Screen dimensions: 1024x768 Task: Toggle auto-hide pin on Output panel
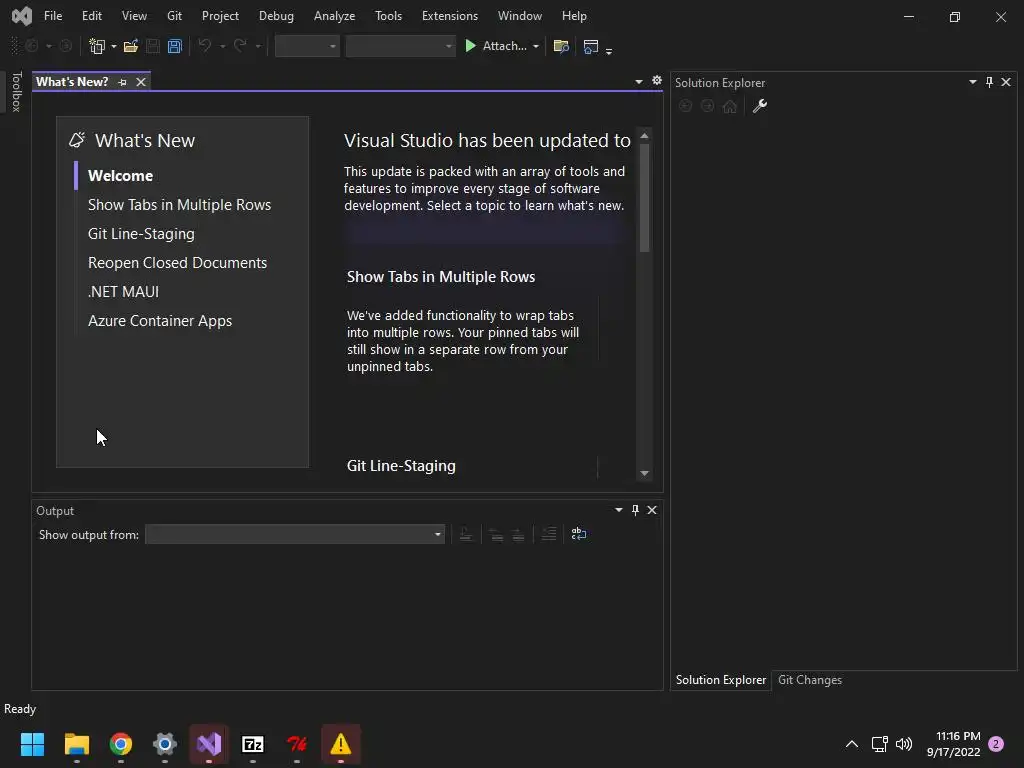click(x=635, y=510)
